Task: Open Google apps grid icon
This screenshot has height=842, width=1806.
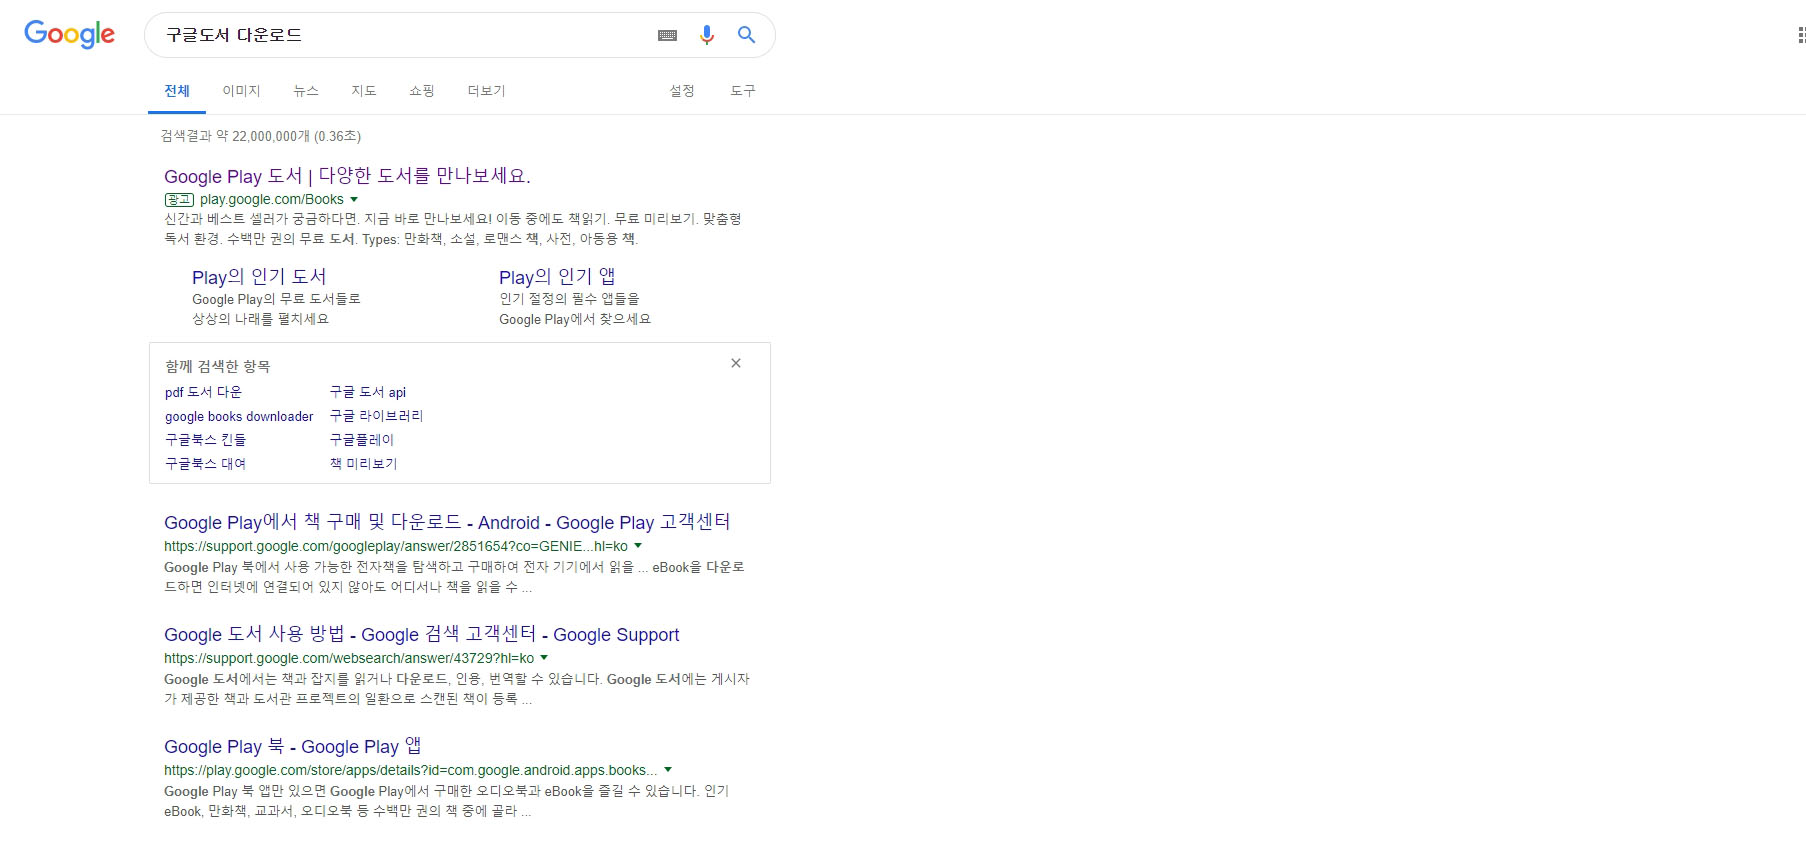Action: point(1801,35)
